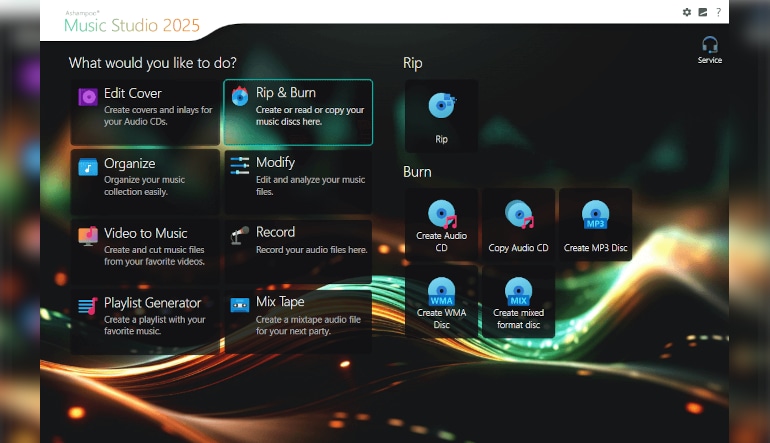Select Create WMA Disc icon
Image resolution: width=770 pixels, height=443 pixels.
click(441, 291)
